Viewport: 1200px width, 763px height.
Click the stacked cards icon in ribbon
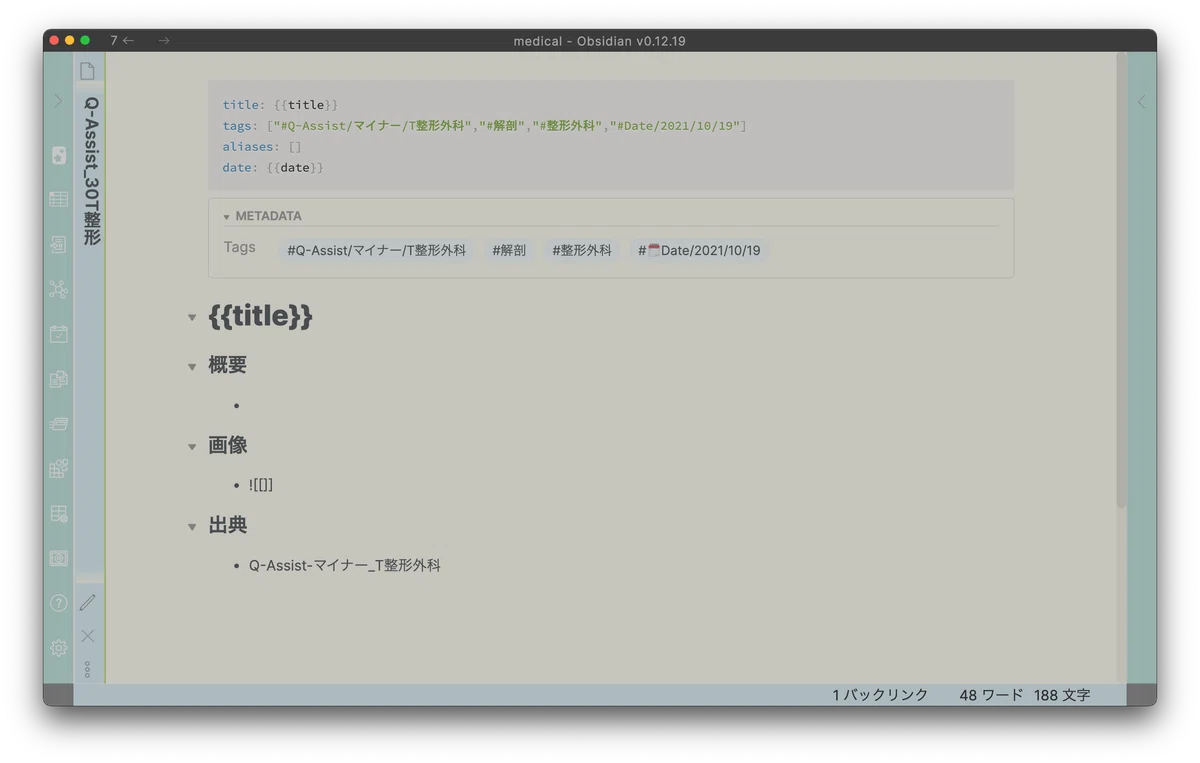[59, 424]
